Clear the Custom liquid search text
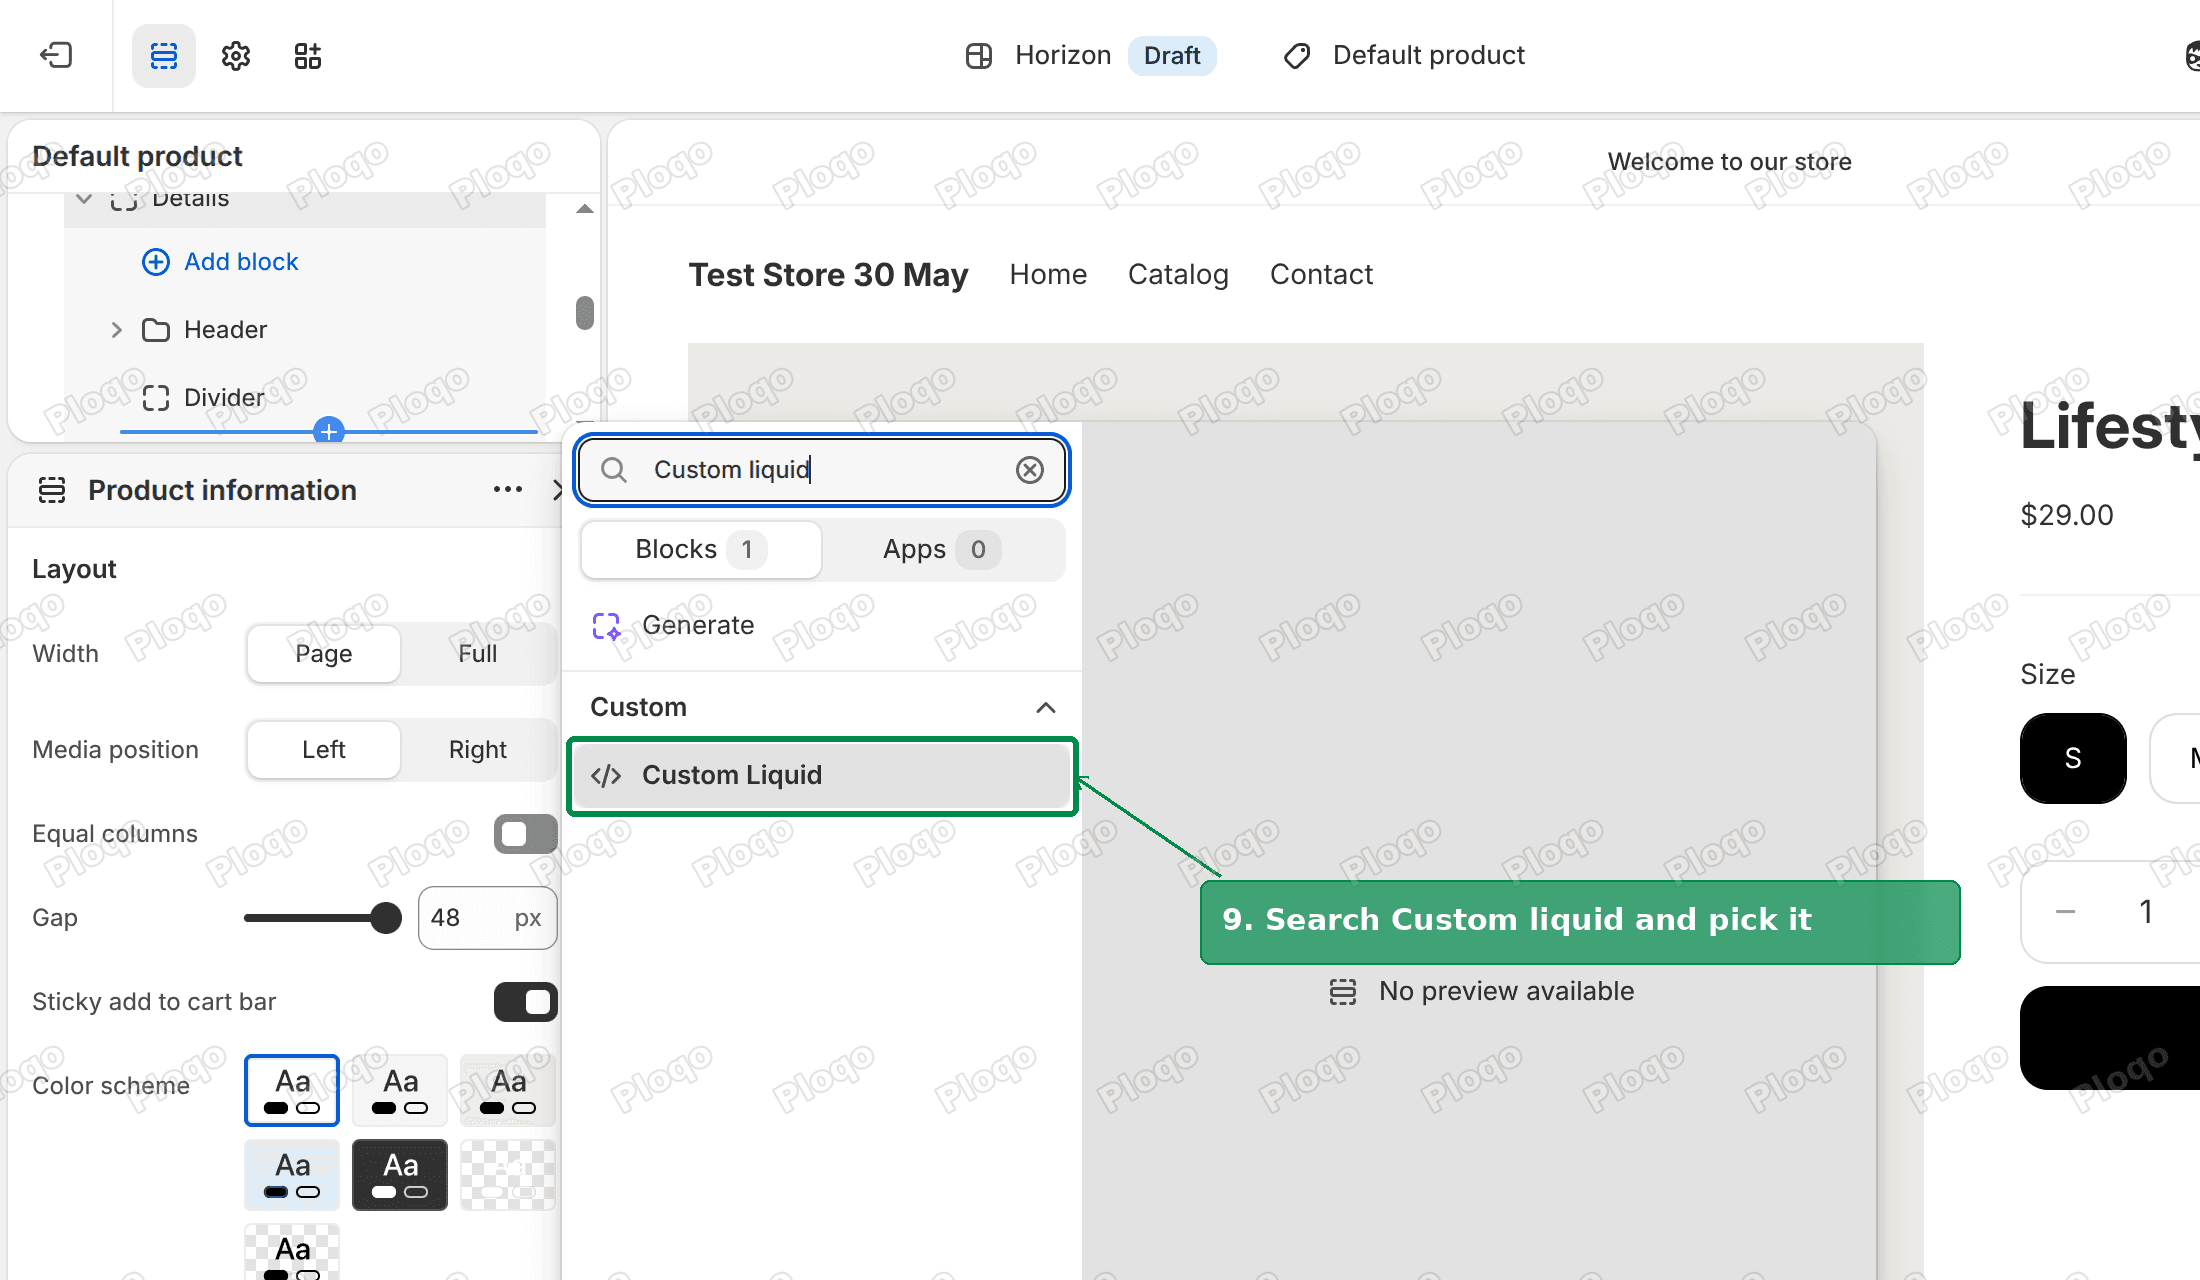Screen dimensions: 2200x1280 click(1030, 470)
